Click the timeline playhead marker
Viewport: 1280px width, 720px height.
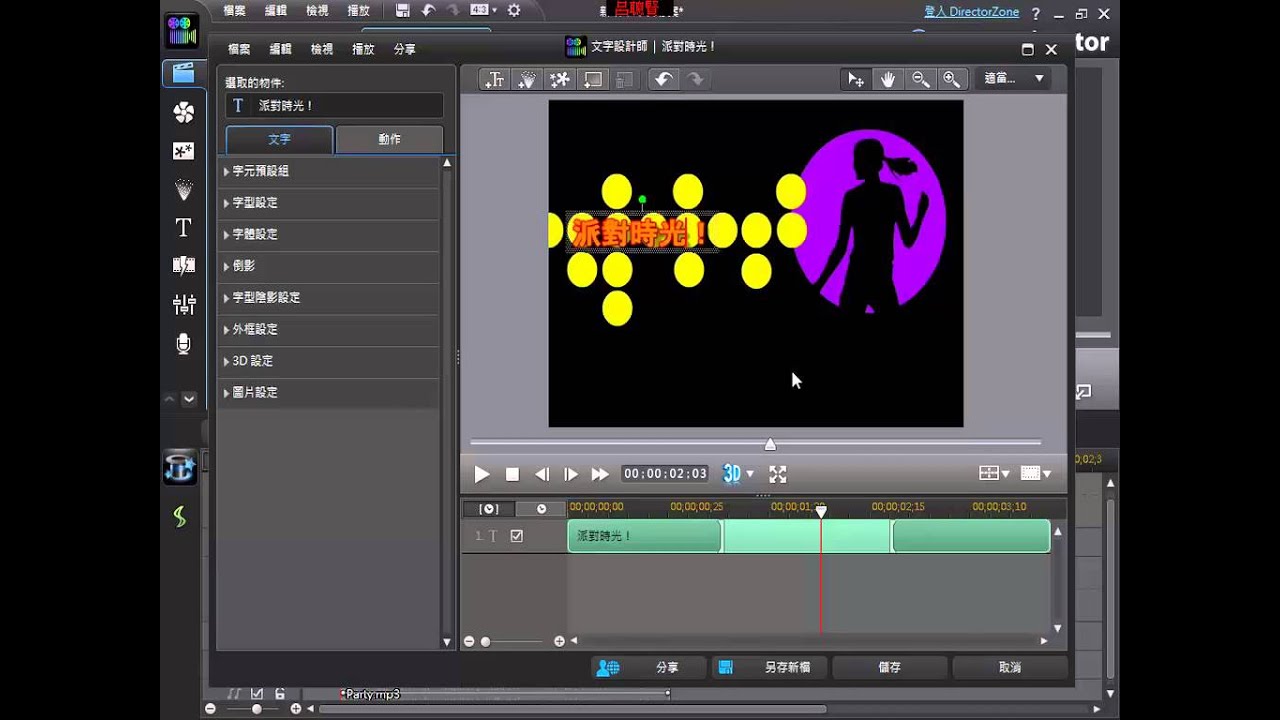pos(821,510)
